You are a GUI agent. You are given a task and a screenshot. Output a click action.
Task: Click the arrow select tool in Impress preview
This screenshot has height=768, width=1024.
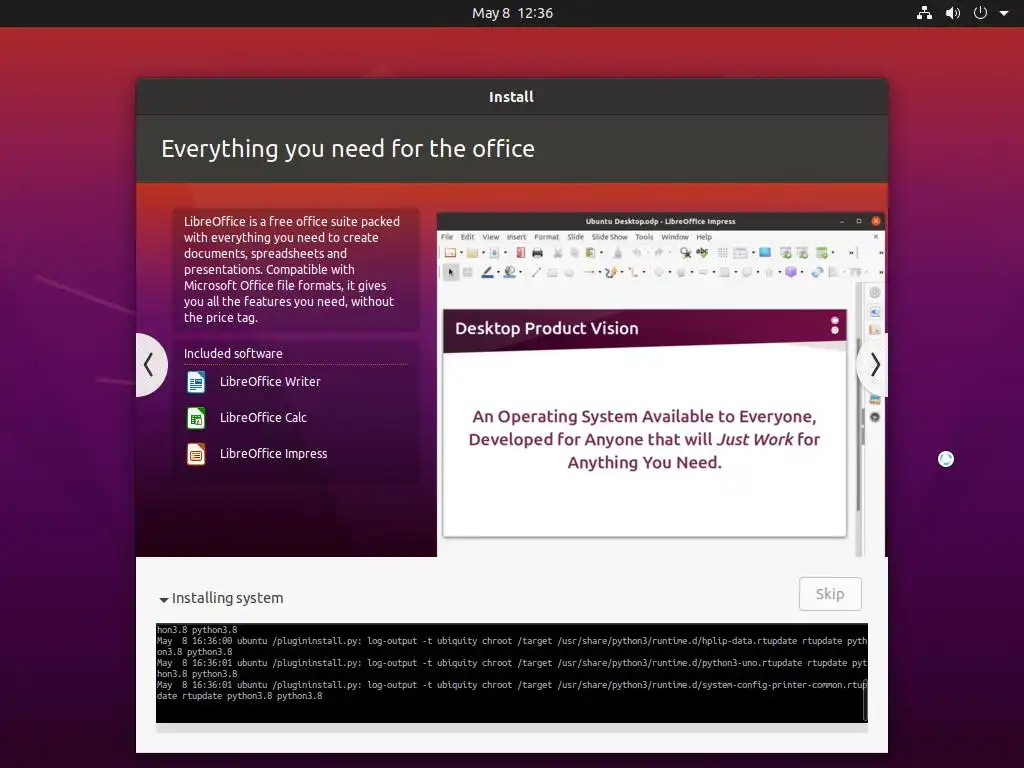pos(451,272)
